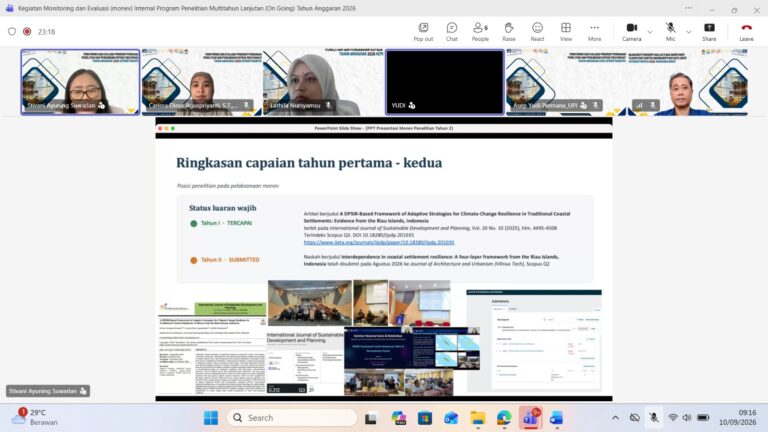Image resolution: width=768 pixels, height=432 pixels.
Task: Open window options ellipsis in title bar
Action: pos(689,8)
